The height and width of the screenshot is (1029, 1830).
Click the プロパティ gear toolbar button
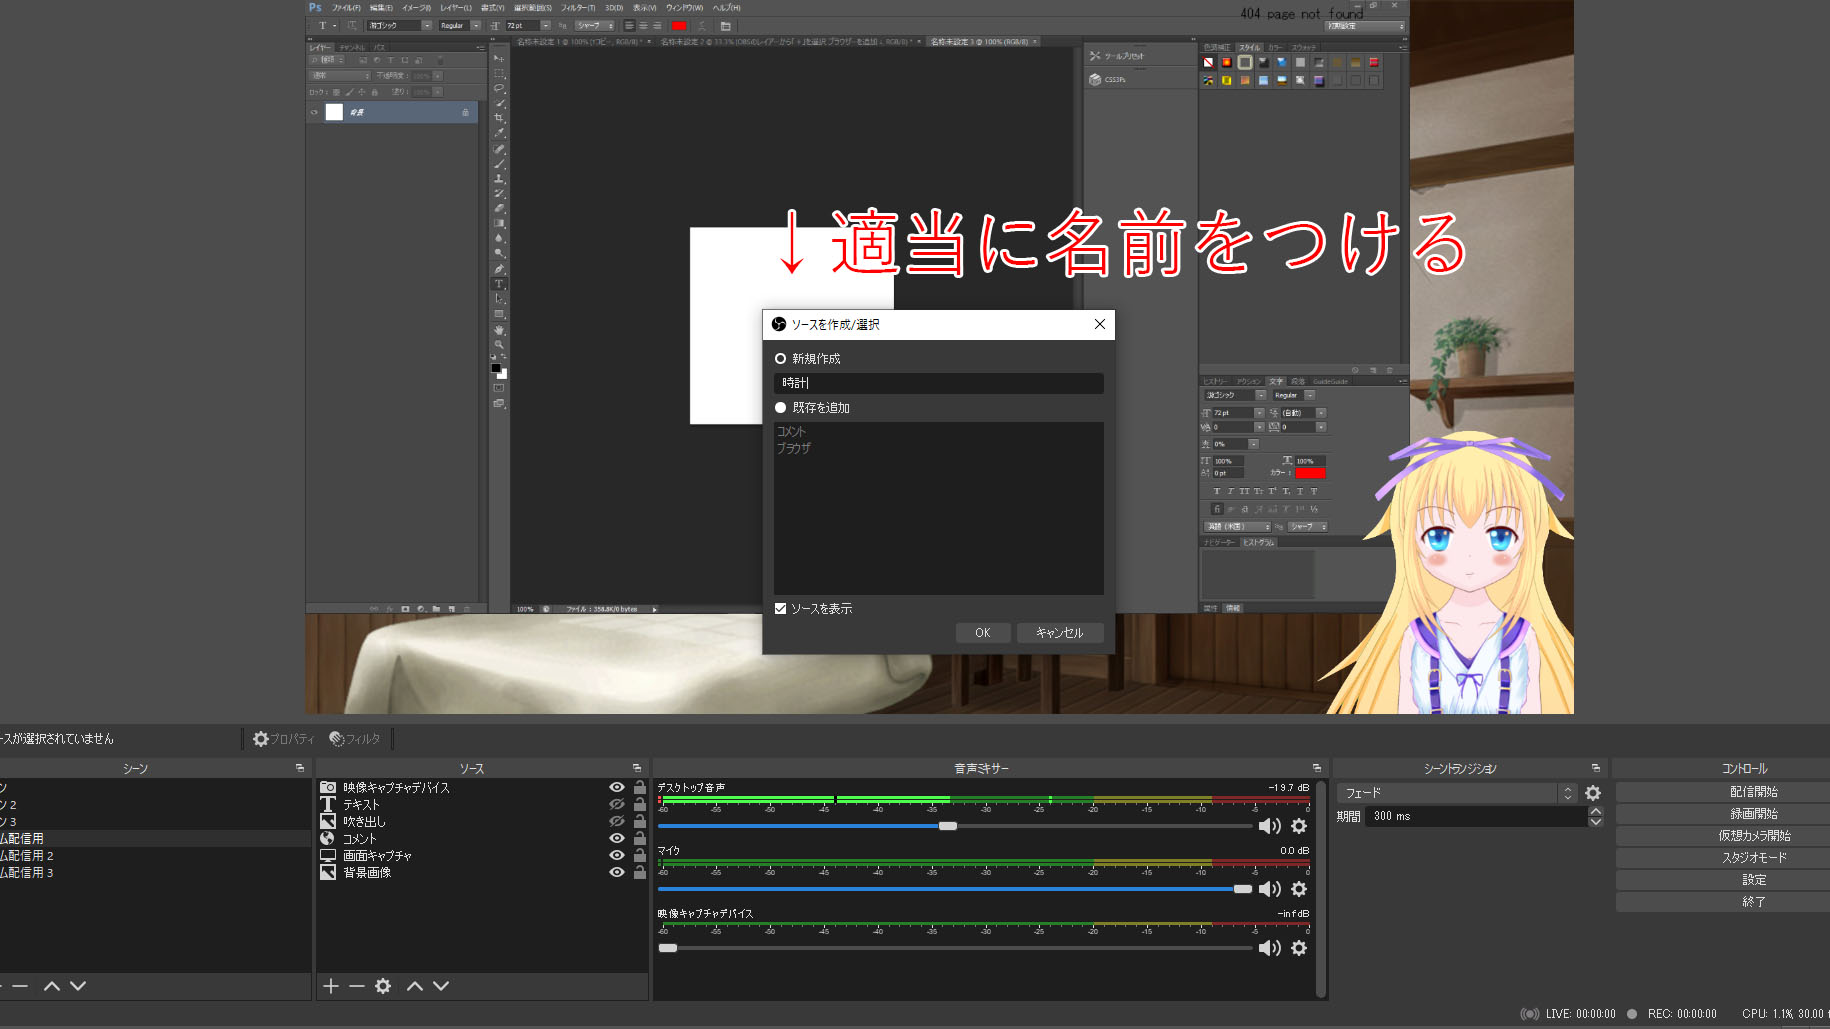click(283, 739)
